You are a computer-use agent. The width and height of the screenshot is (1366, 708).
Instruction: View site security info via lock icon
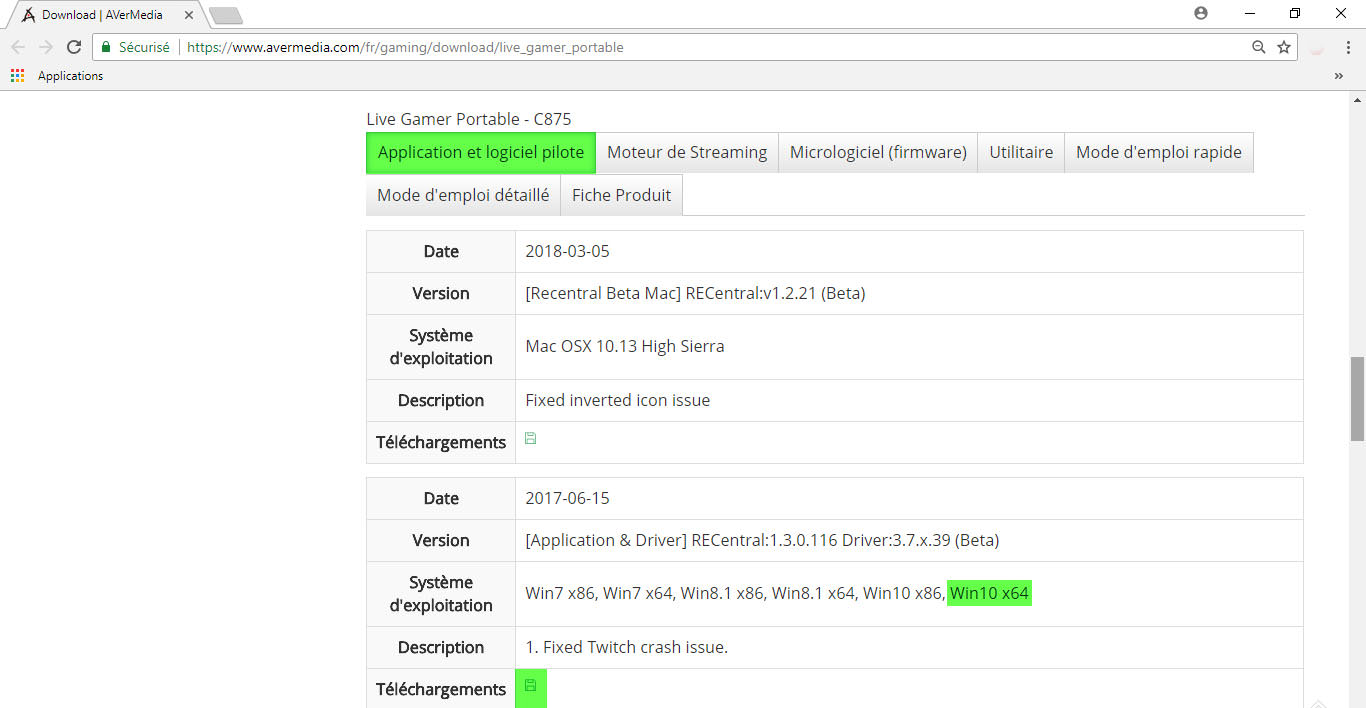tap(106, 47)
